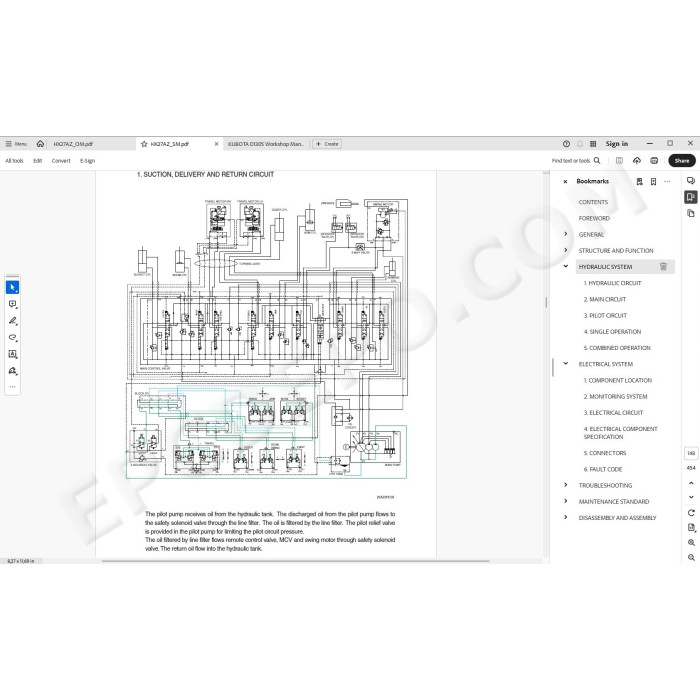The height and width of the screenshot is (700, 700).
Task: Expand the MAINTENANCE STANDARD bookmark
Action: [566, 501]
